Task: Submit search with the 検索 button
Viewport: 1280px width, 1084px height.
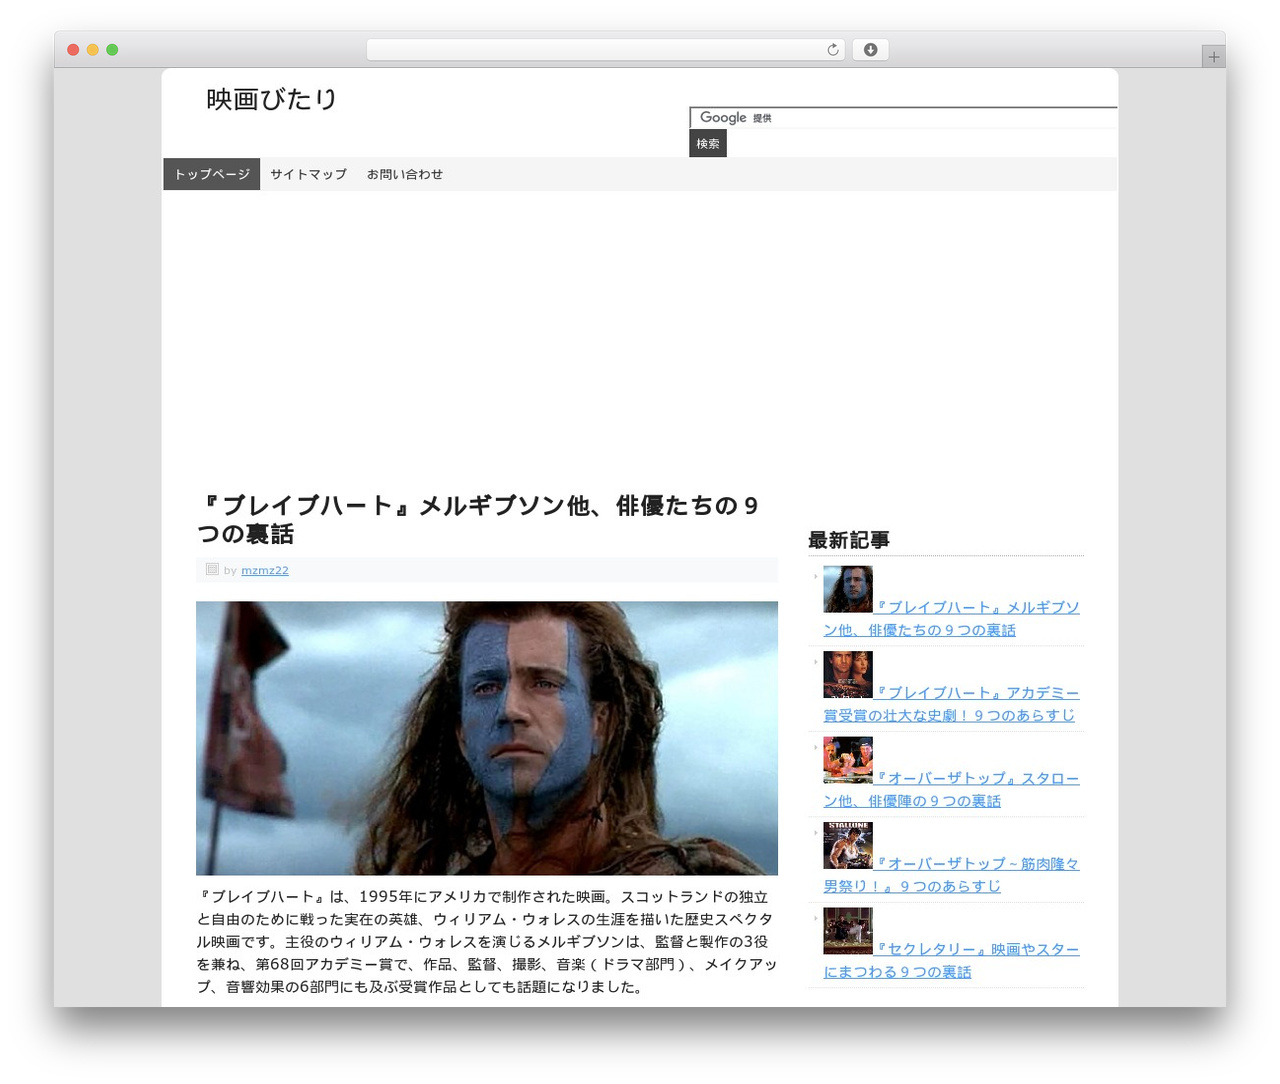Action: [x=708, y=144]
